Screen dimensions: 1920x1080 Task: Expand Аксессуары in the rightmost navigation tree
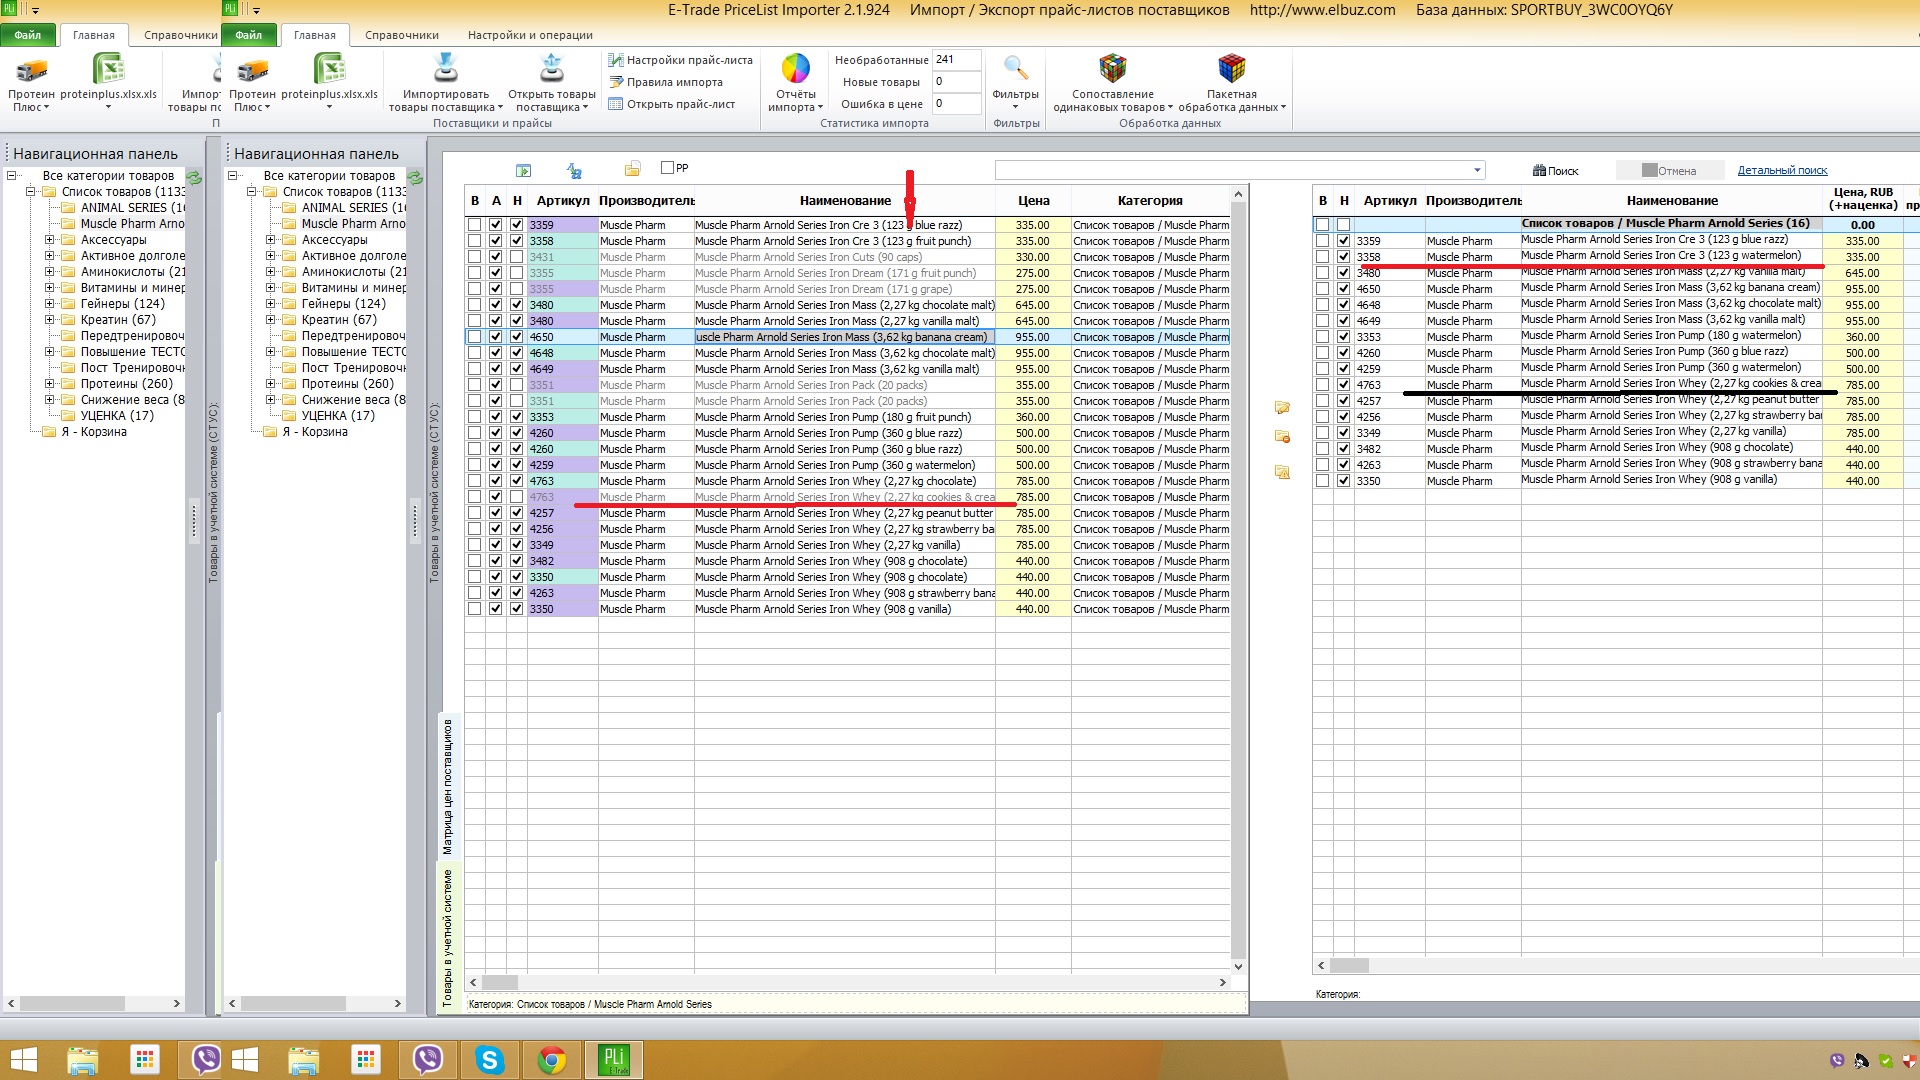[270, 240]
